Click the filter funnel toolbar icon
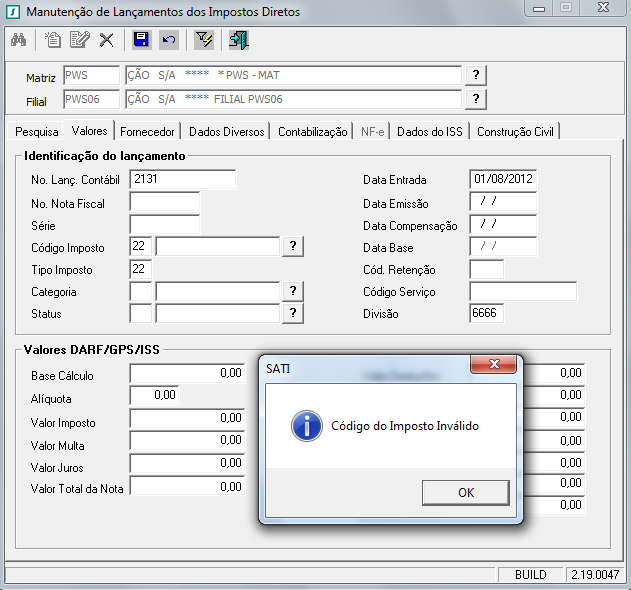The width and height of the screenshot is (631, 590). (204, 40)
